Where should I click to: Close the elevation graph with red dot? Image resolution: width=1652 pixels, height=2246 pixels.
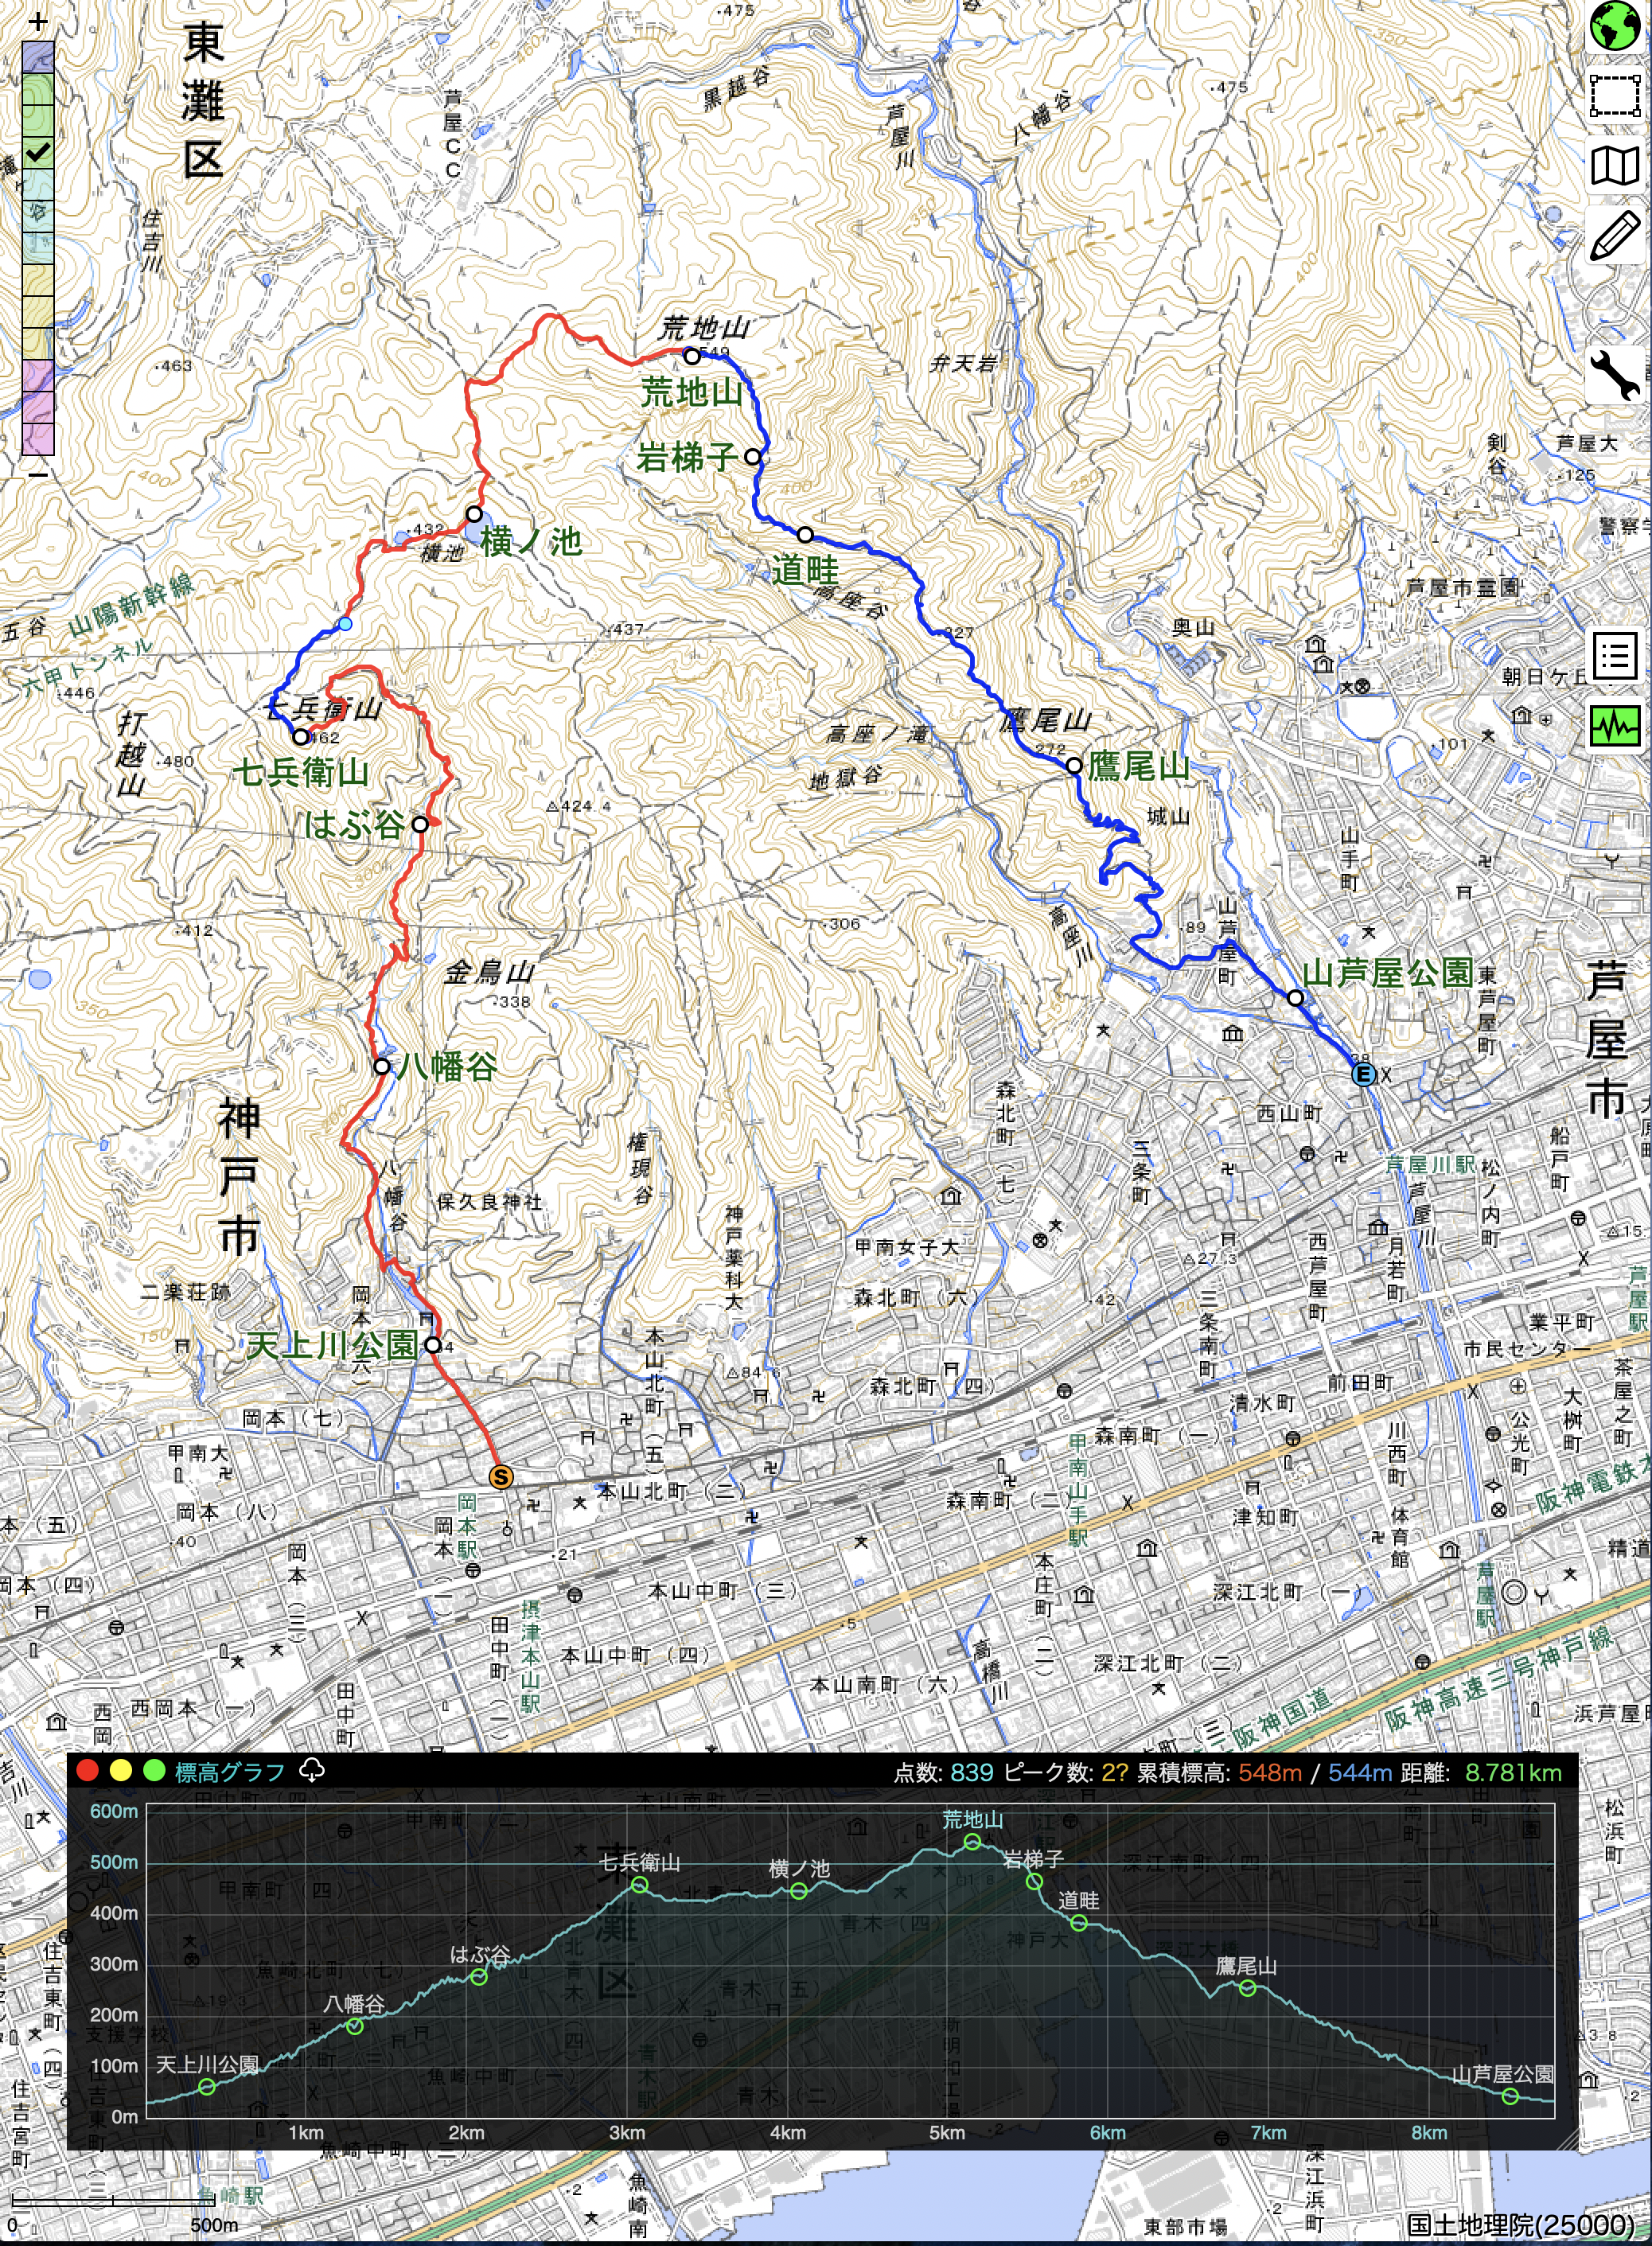point(88,1771)
